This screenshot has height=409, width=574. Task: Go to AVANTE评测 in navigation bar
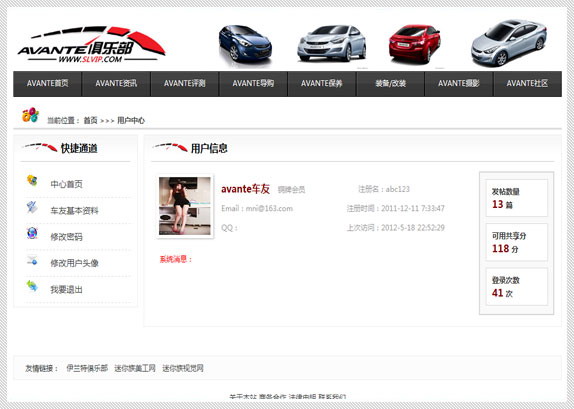pos(184,83)
